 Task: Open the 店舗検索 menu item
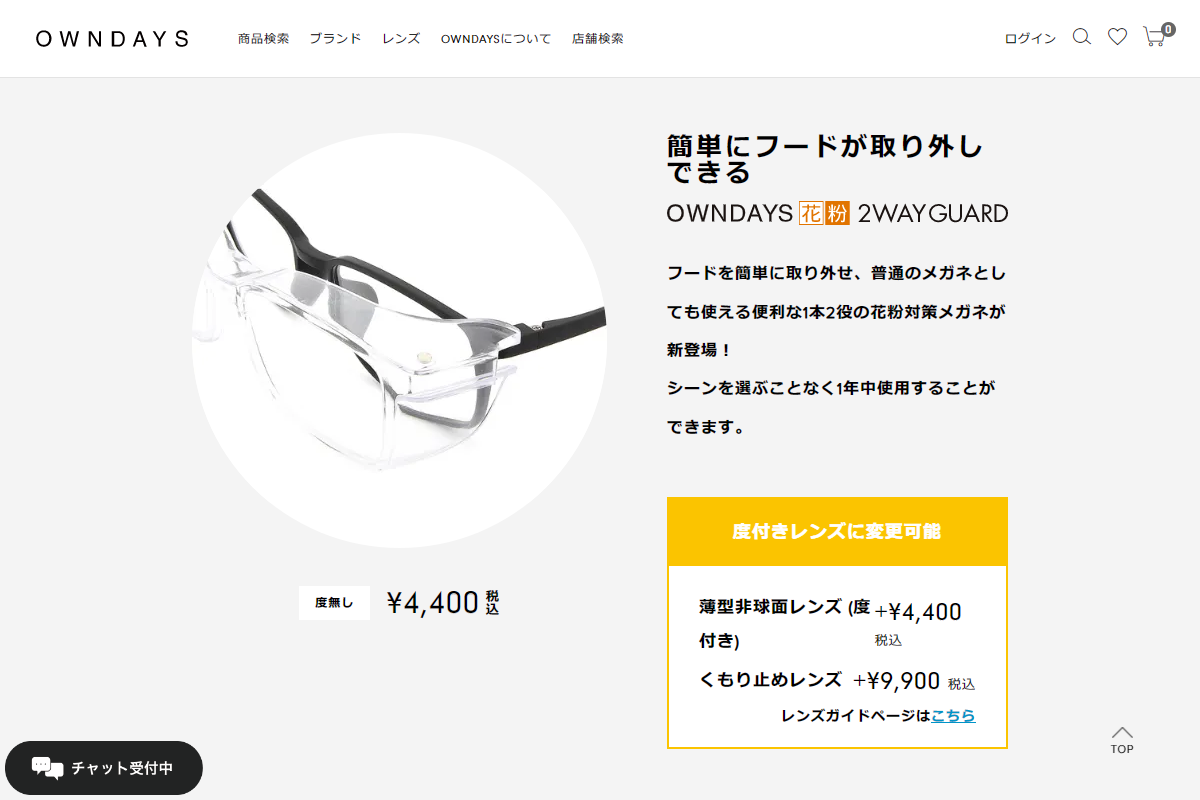(x=597, y=39)
